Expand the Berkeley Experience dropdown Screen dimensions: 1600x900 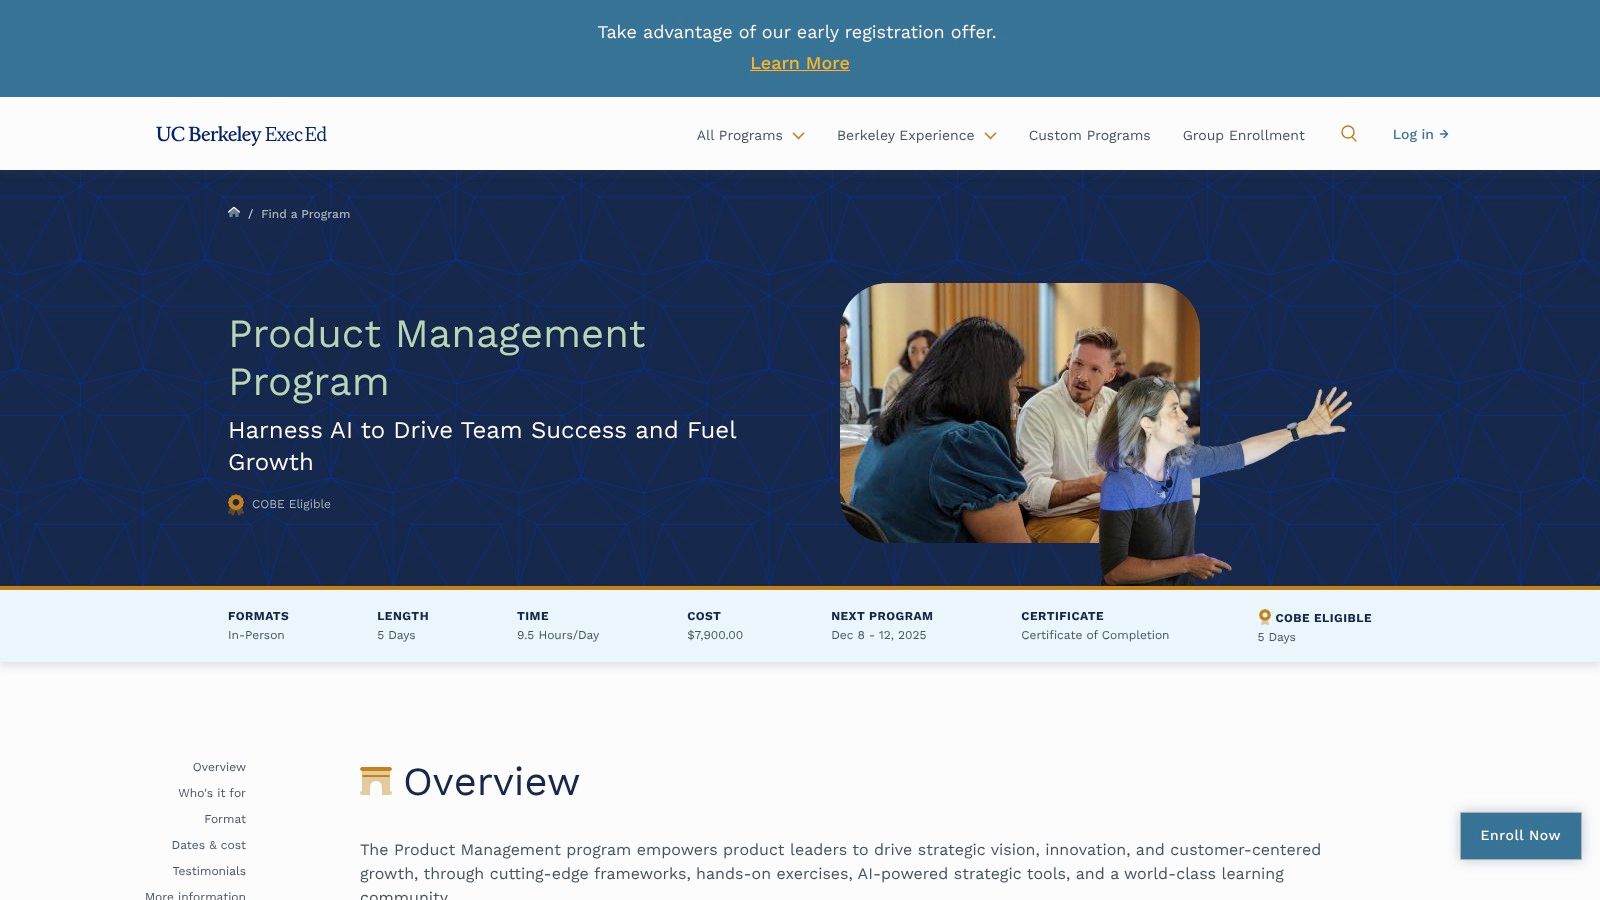click(x=915, y=135)
